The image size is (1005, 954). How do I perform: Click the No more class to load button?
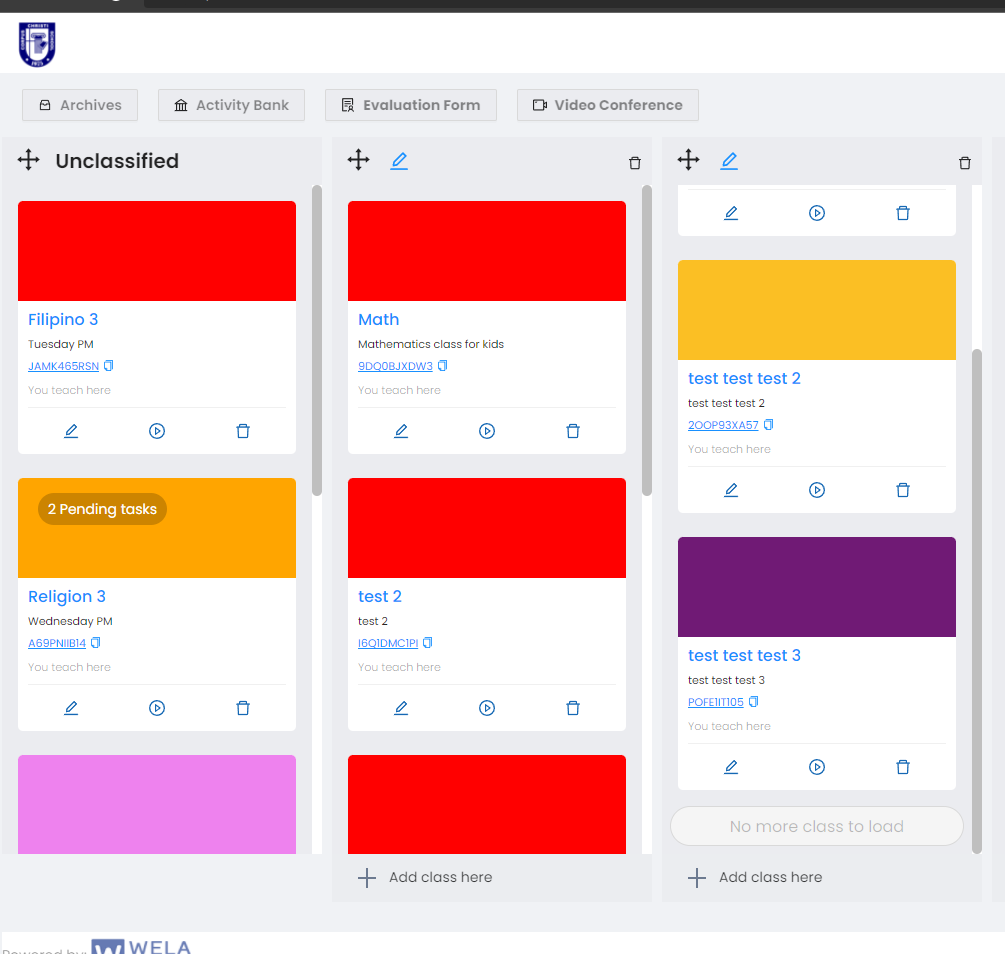(817, 826)
